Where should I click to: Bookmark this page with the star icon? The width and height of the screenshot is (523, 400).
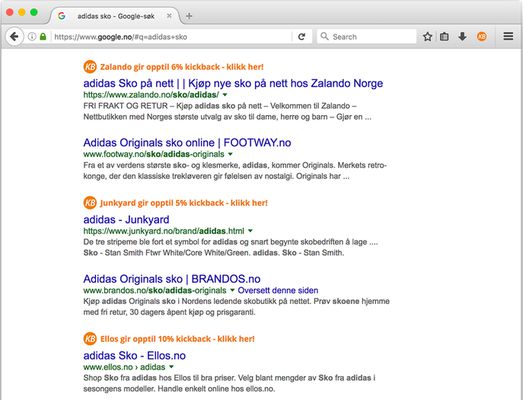427,37
